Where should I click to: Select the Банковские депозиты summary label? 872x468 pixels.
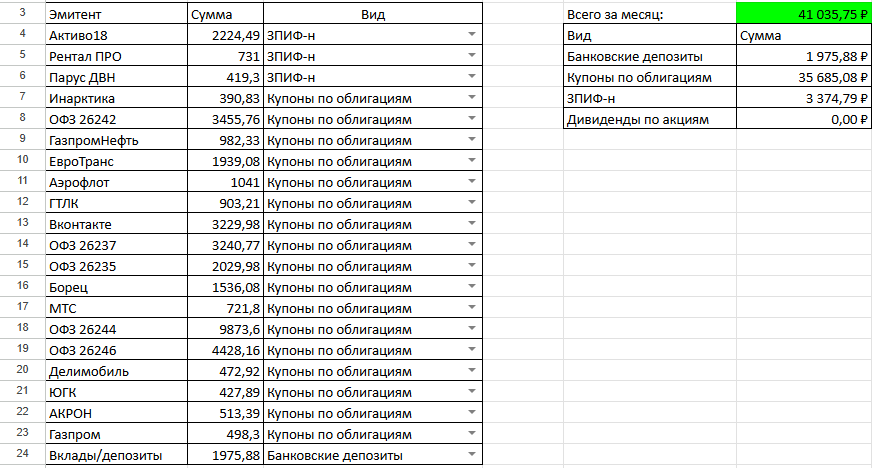(650, 56)
